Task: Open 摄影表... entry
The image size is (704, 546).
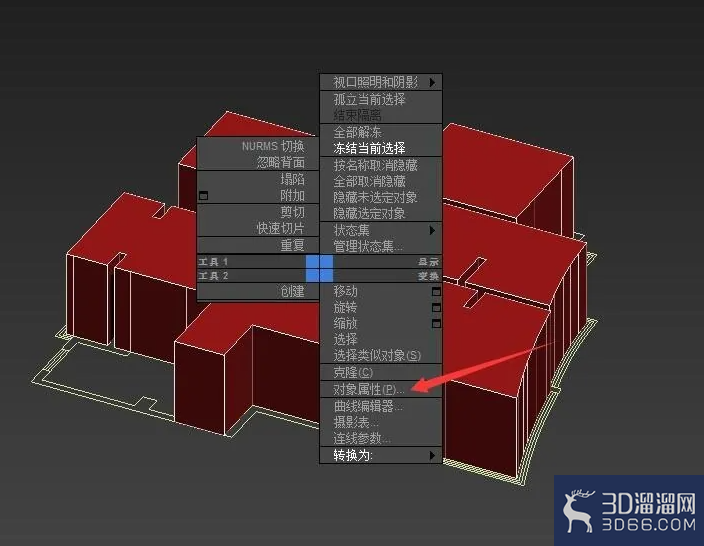Action: click(381, 422)
